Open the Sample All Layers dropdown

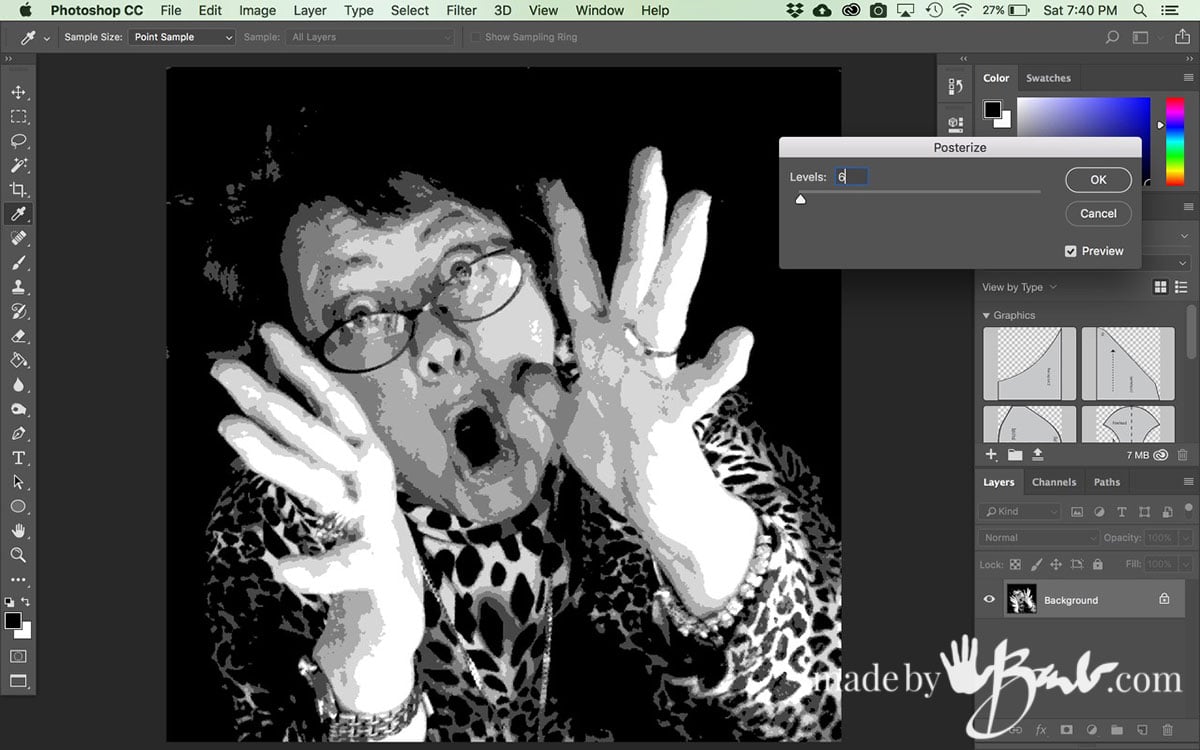point(370,37)
